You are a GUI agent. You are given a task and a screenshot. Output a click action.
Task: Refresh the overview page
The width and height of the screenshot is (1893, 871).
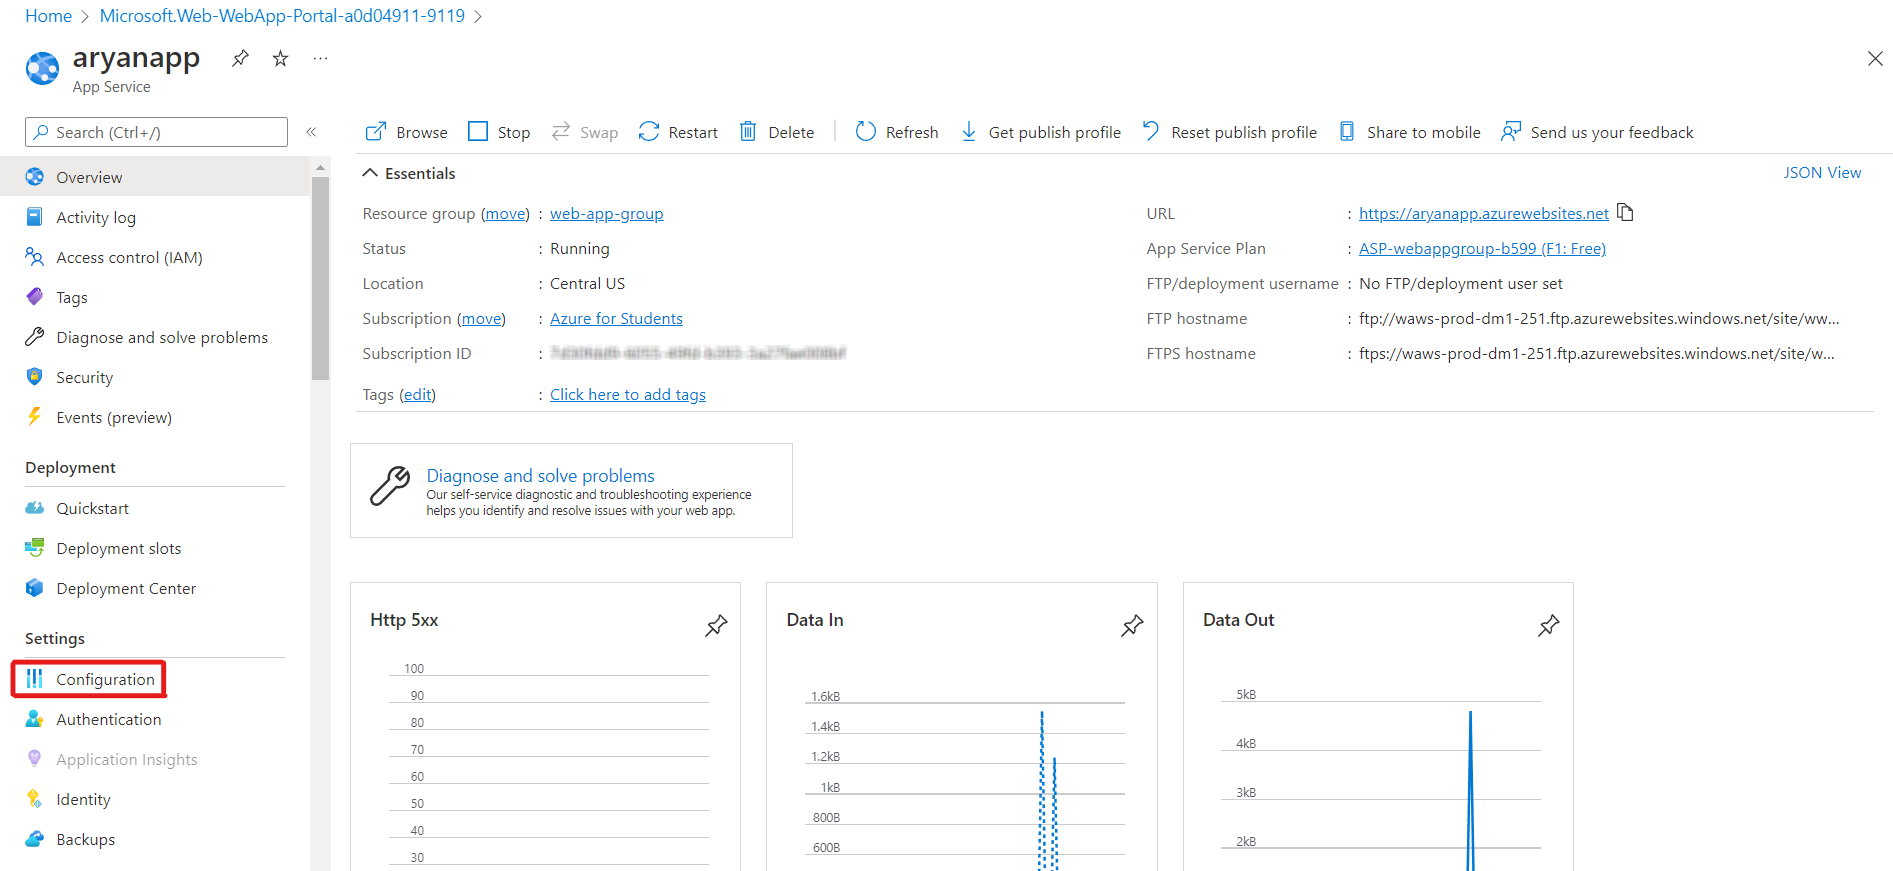tap(897, 132)
